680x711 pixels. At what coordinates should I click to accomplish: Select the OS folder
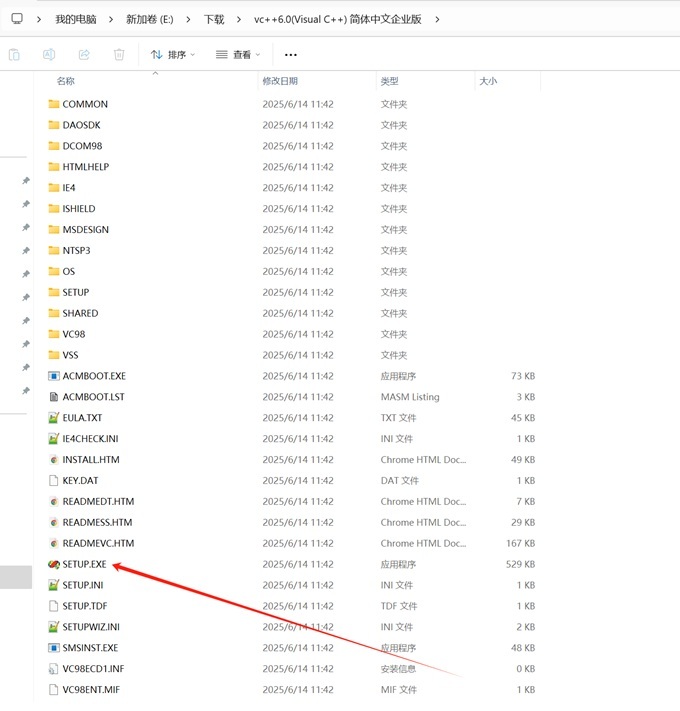[x=62, y=271]
